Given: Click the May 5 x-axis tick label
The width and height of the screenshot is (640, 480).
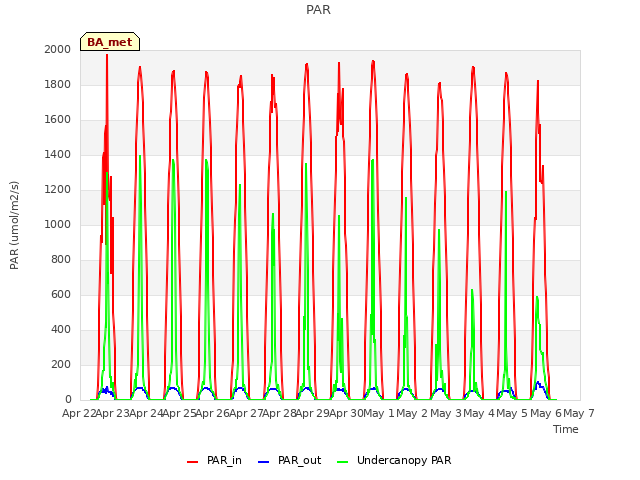Looking at the screenshot, I should pyautogui.click(x=512, y=413).
